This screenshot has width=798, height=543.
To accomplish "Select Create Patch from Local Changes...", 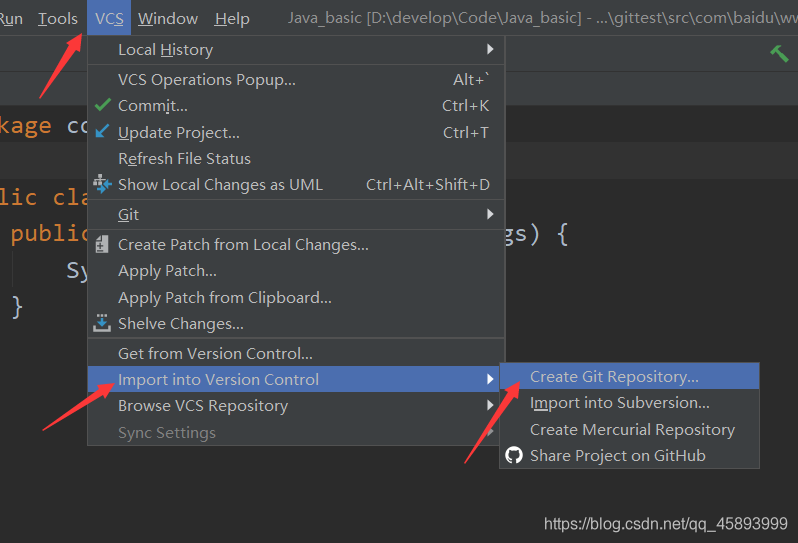I will pos(296,244).
